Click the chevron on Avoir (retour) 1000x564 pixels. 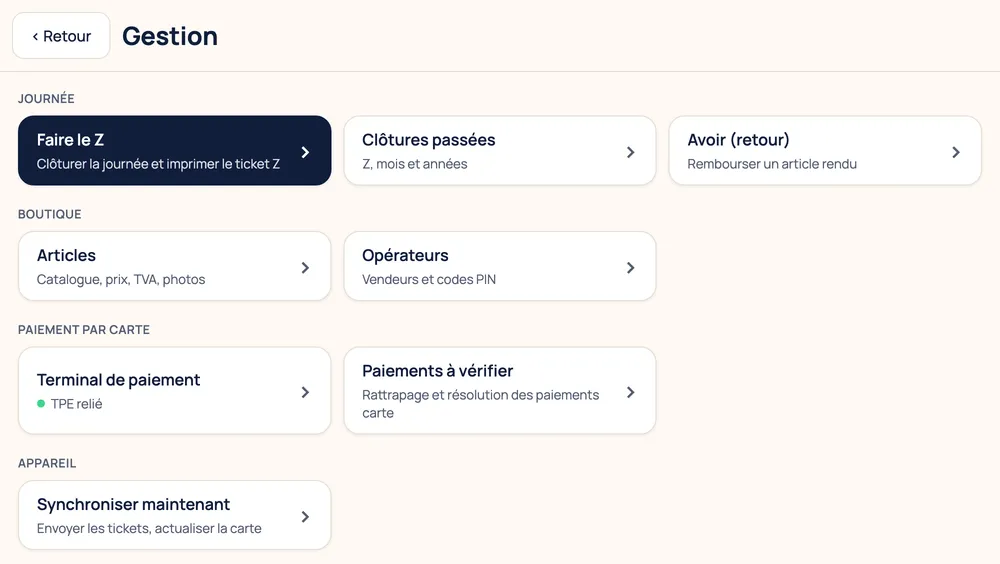[955, 152]
